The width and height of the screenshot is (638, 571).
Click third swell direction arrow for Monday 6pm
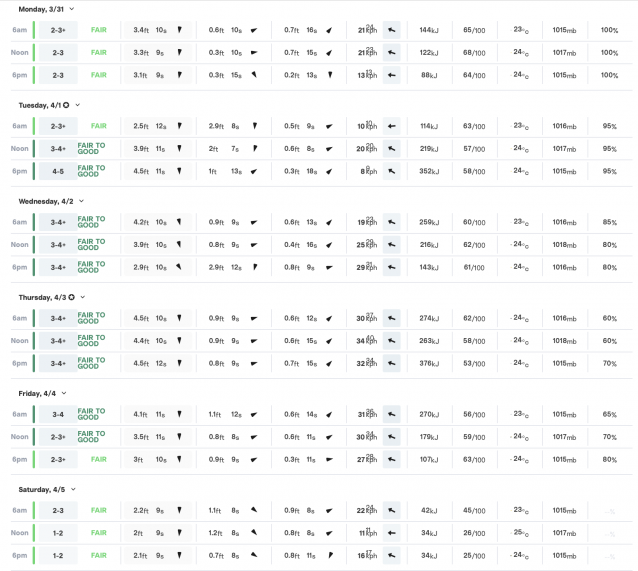[x=328, y=75]
